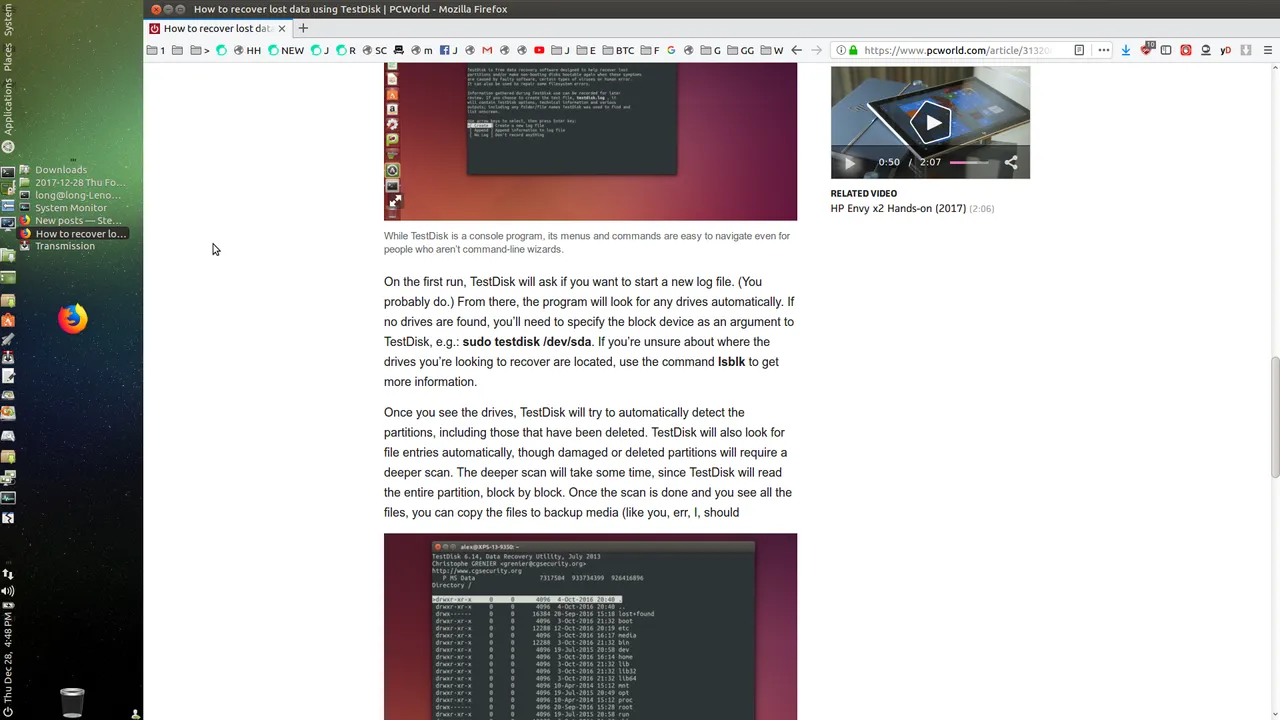Viewport: 1280px width, 720px height.
Task: Click the extension icon with badge 10
Action: click(1147, 49)
